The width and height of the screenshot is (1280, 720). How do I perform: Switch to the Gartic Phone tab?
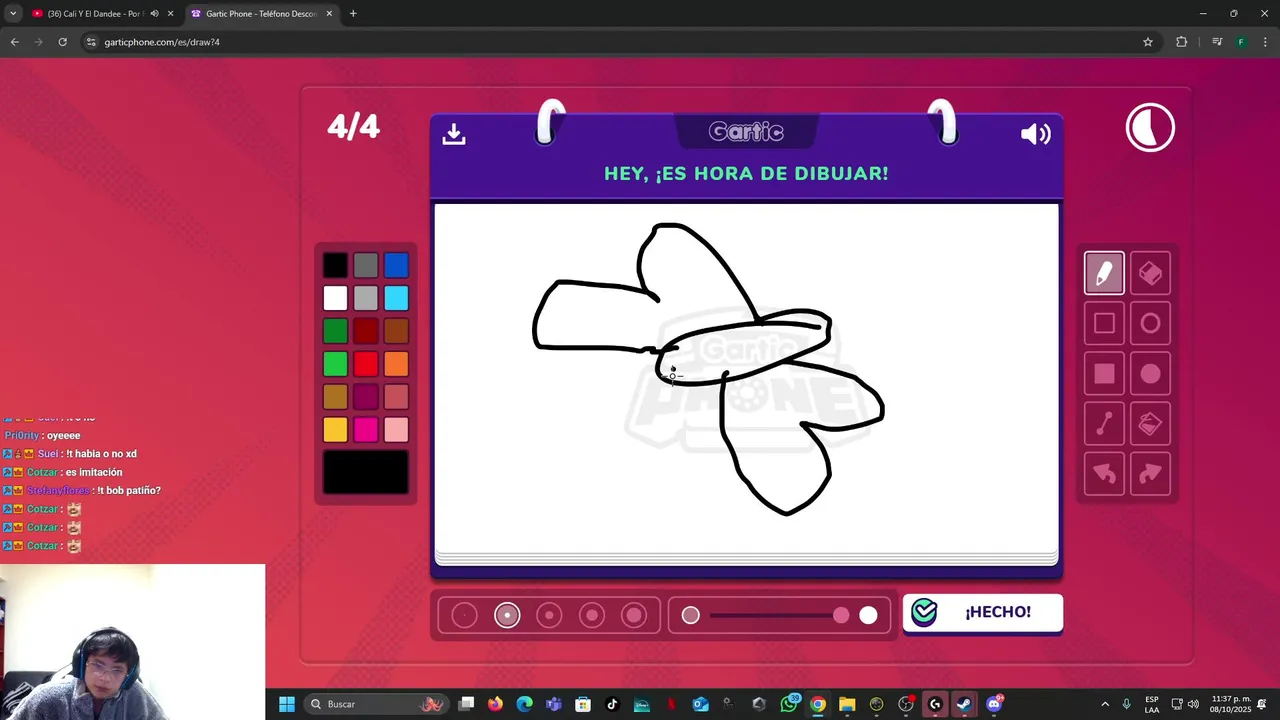pyautogui.click(x=261, y=14)
